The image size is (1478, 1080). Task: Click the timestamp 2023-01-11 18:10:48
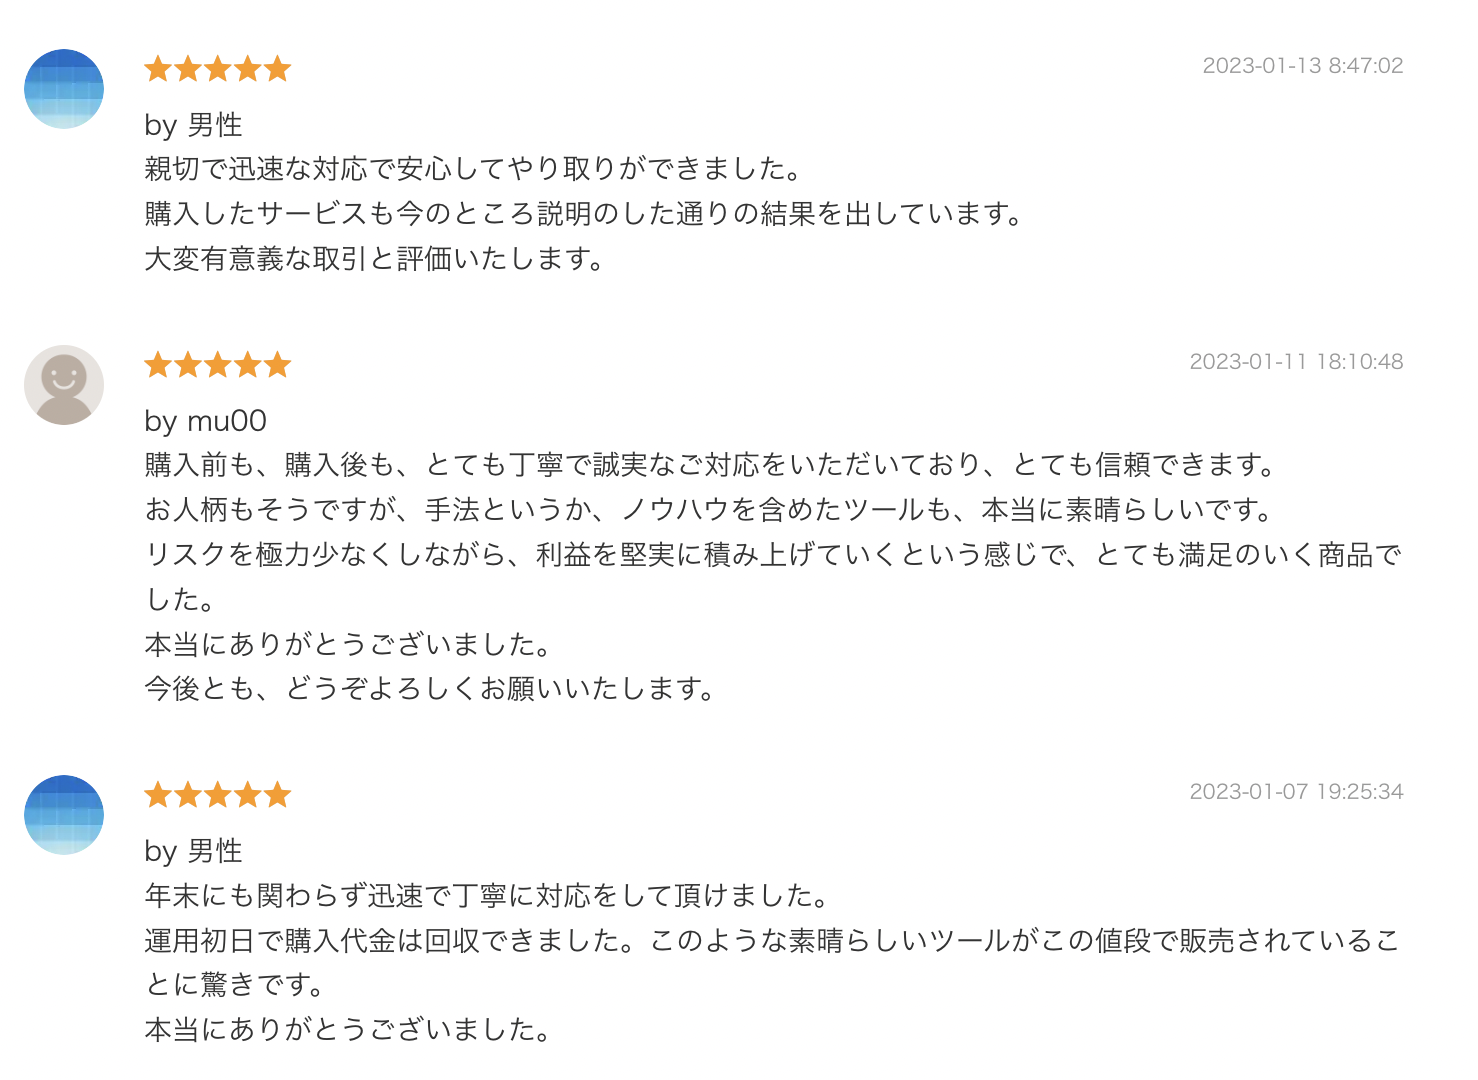tap(1296, 362)
